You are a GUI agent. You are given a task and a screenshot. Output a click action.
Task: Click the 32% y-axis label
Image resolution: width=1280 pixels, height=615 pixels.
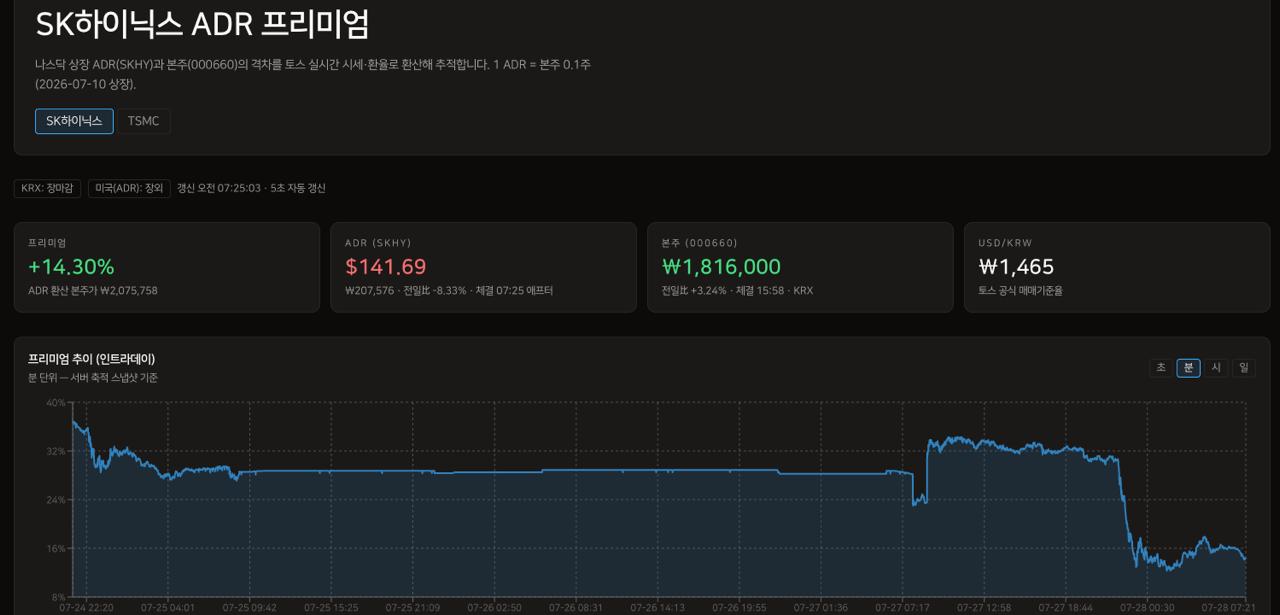click(55, 451)
